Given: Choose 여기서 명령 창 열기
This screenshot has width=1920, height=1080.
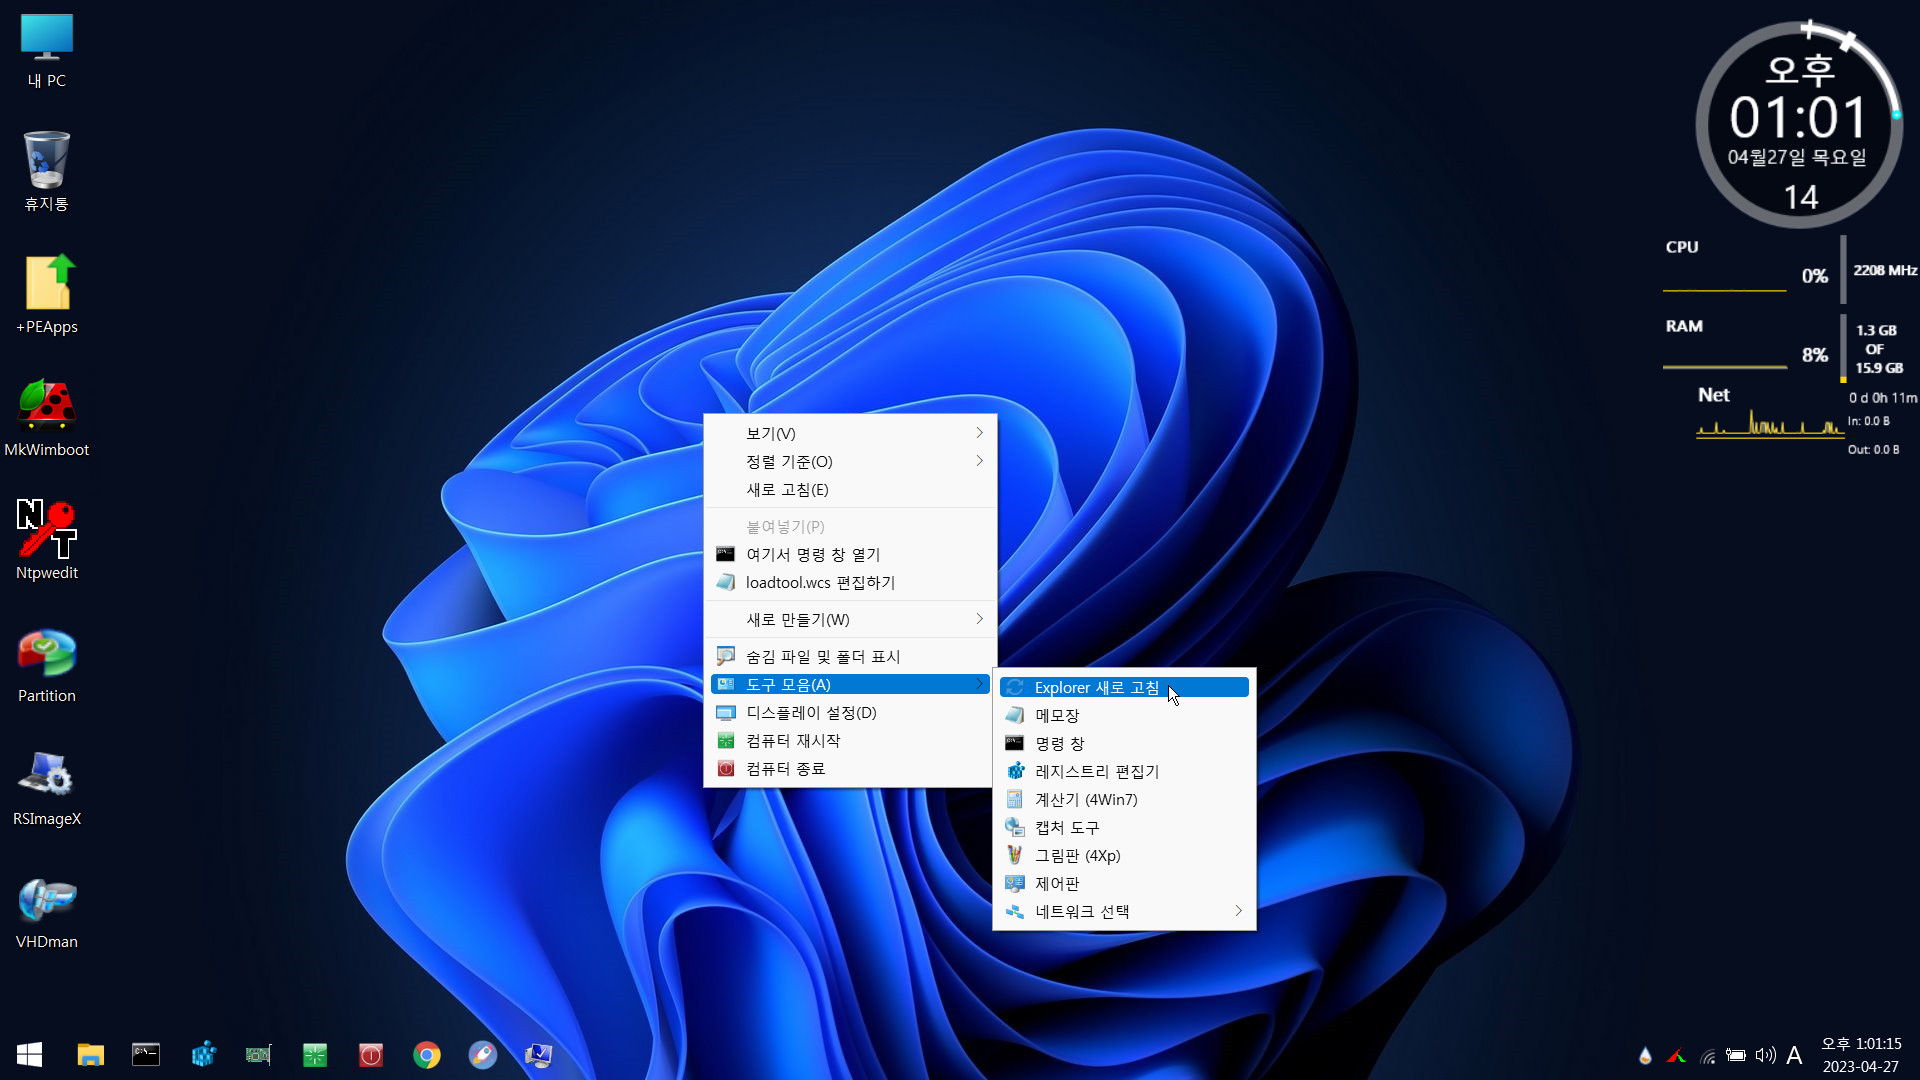Looking at the screenshot, I should point(850,554).
